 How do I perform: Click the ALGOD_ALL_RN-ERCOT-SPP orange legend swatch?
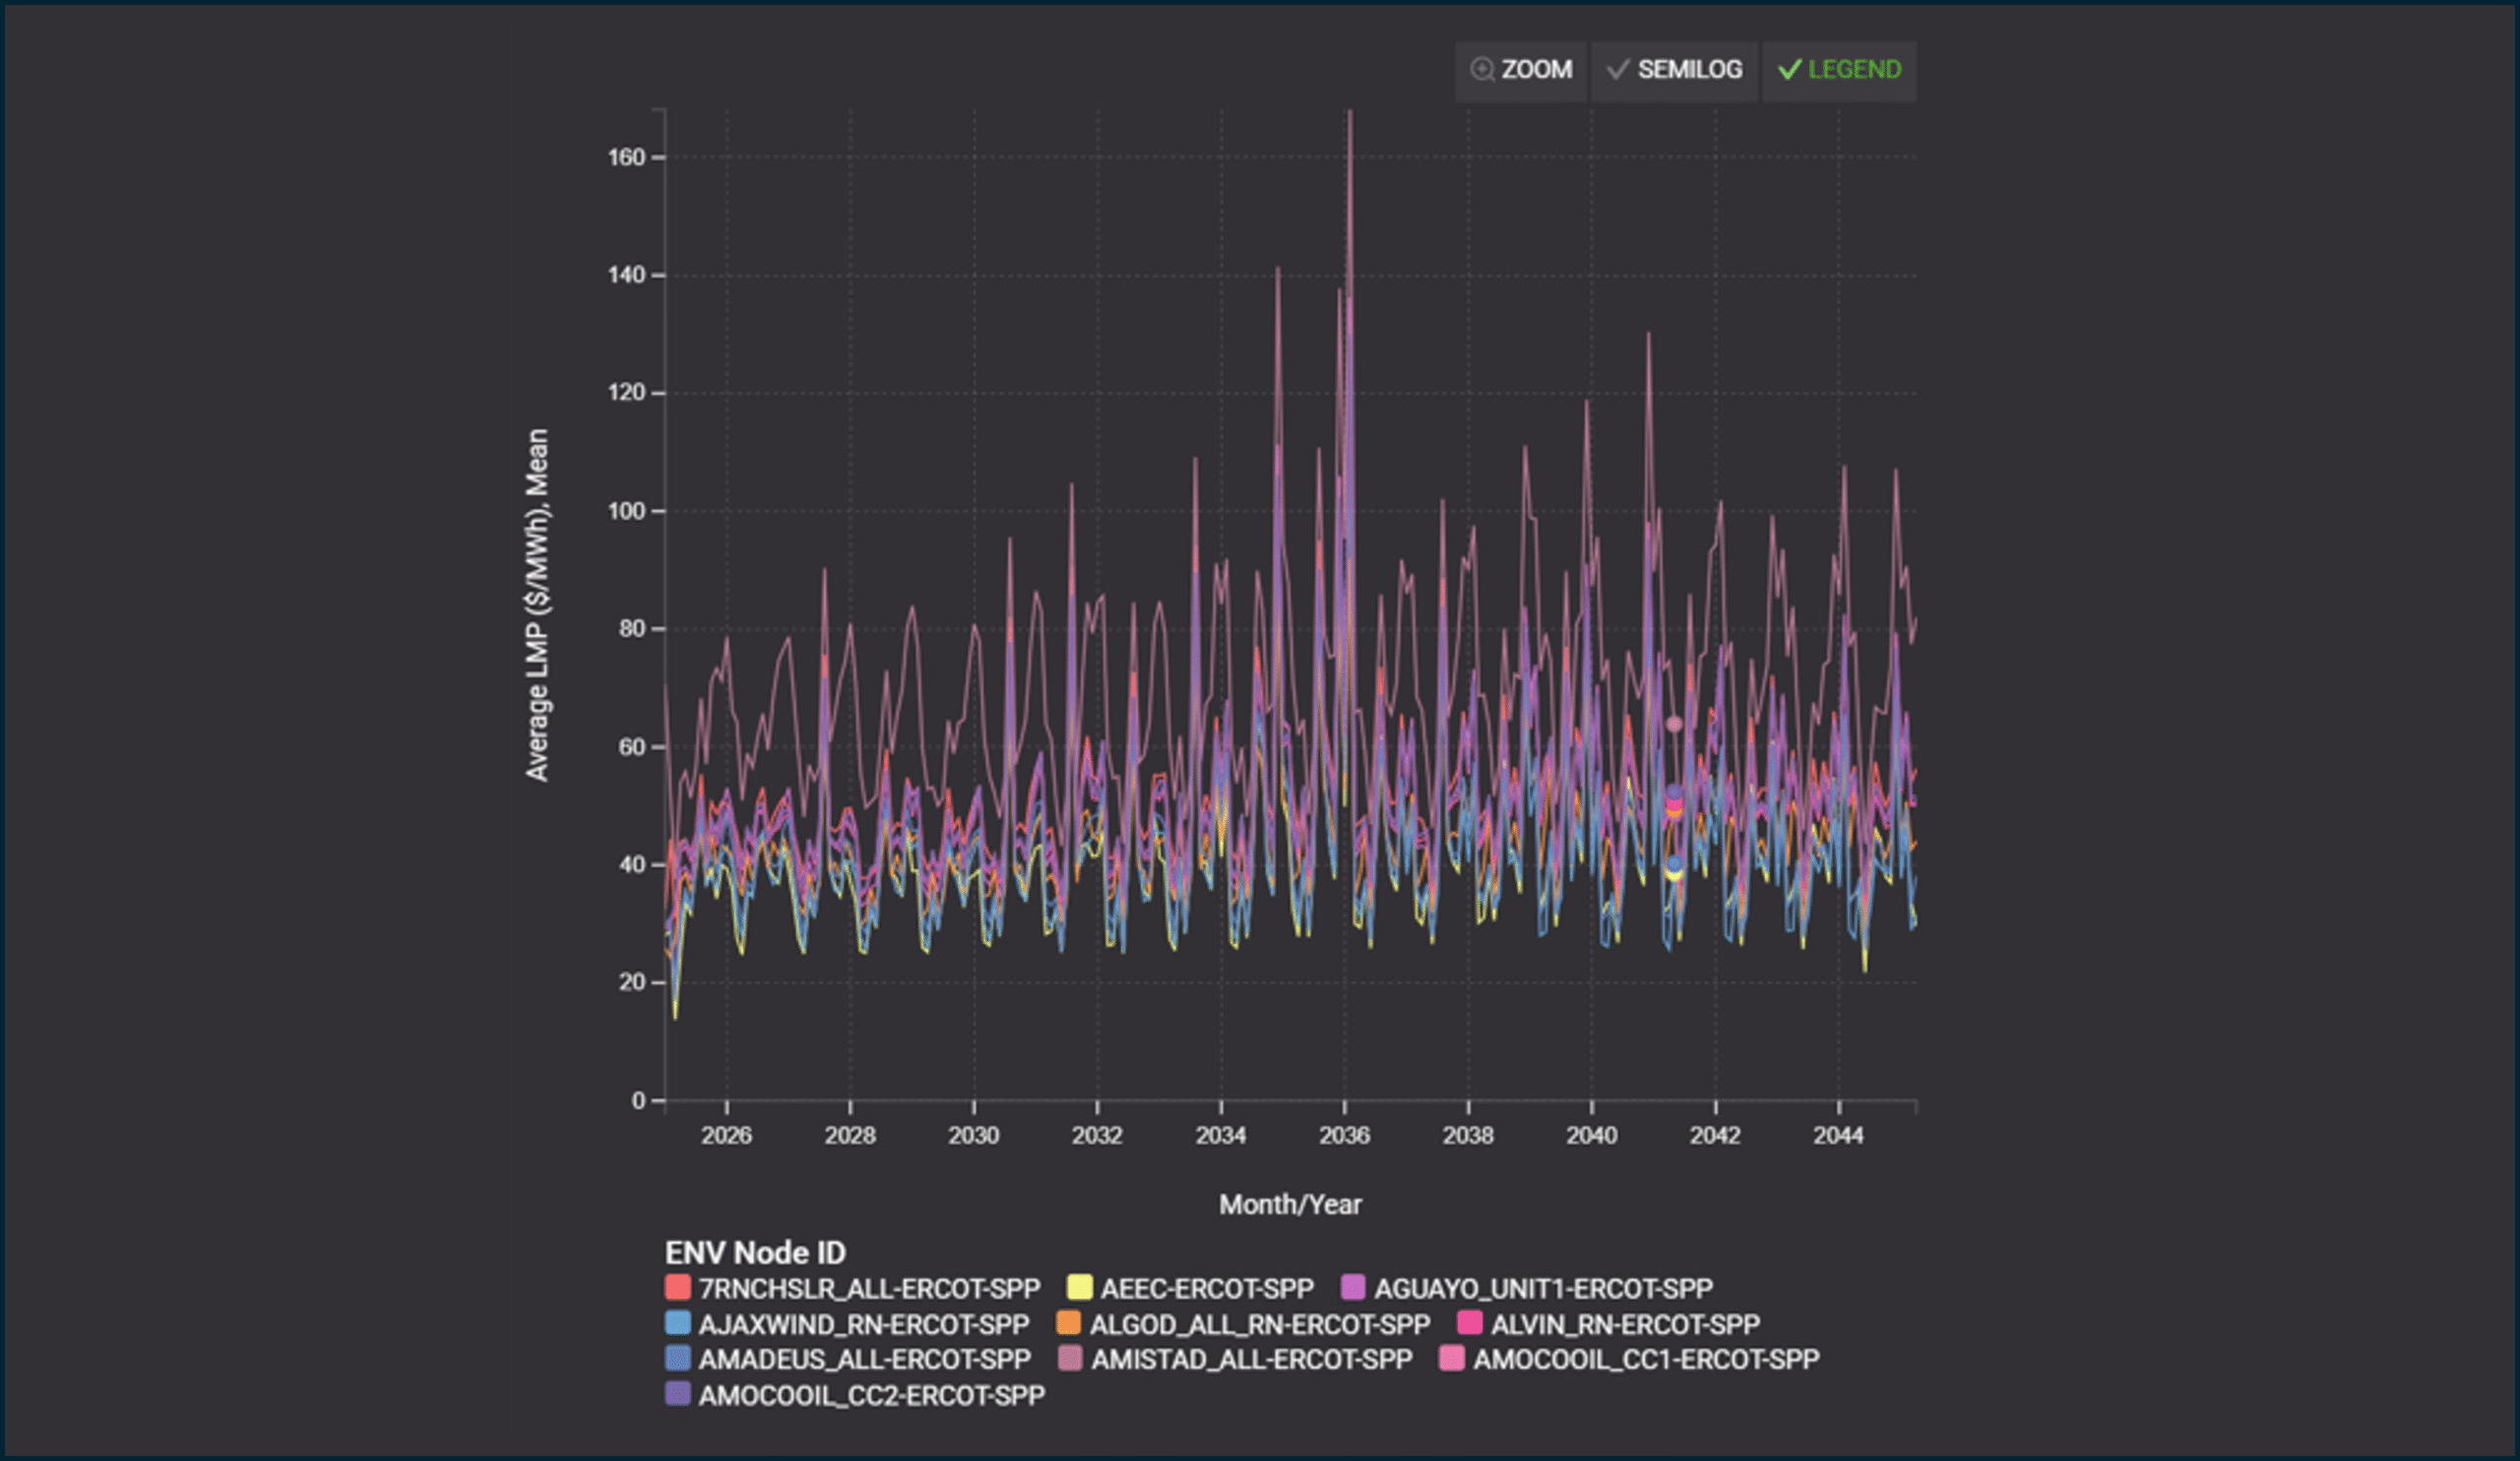tap(1068, 1323)
